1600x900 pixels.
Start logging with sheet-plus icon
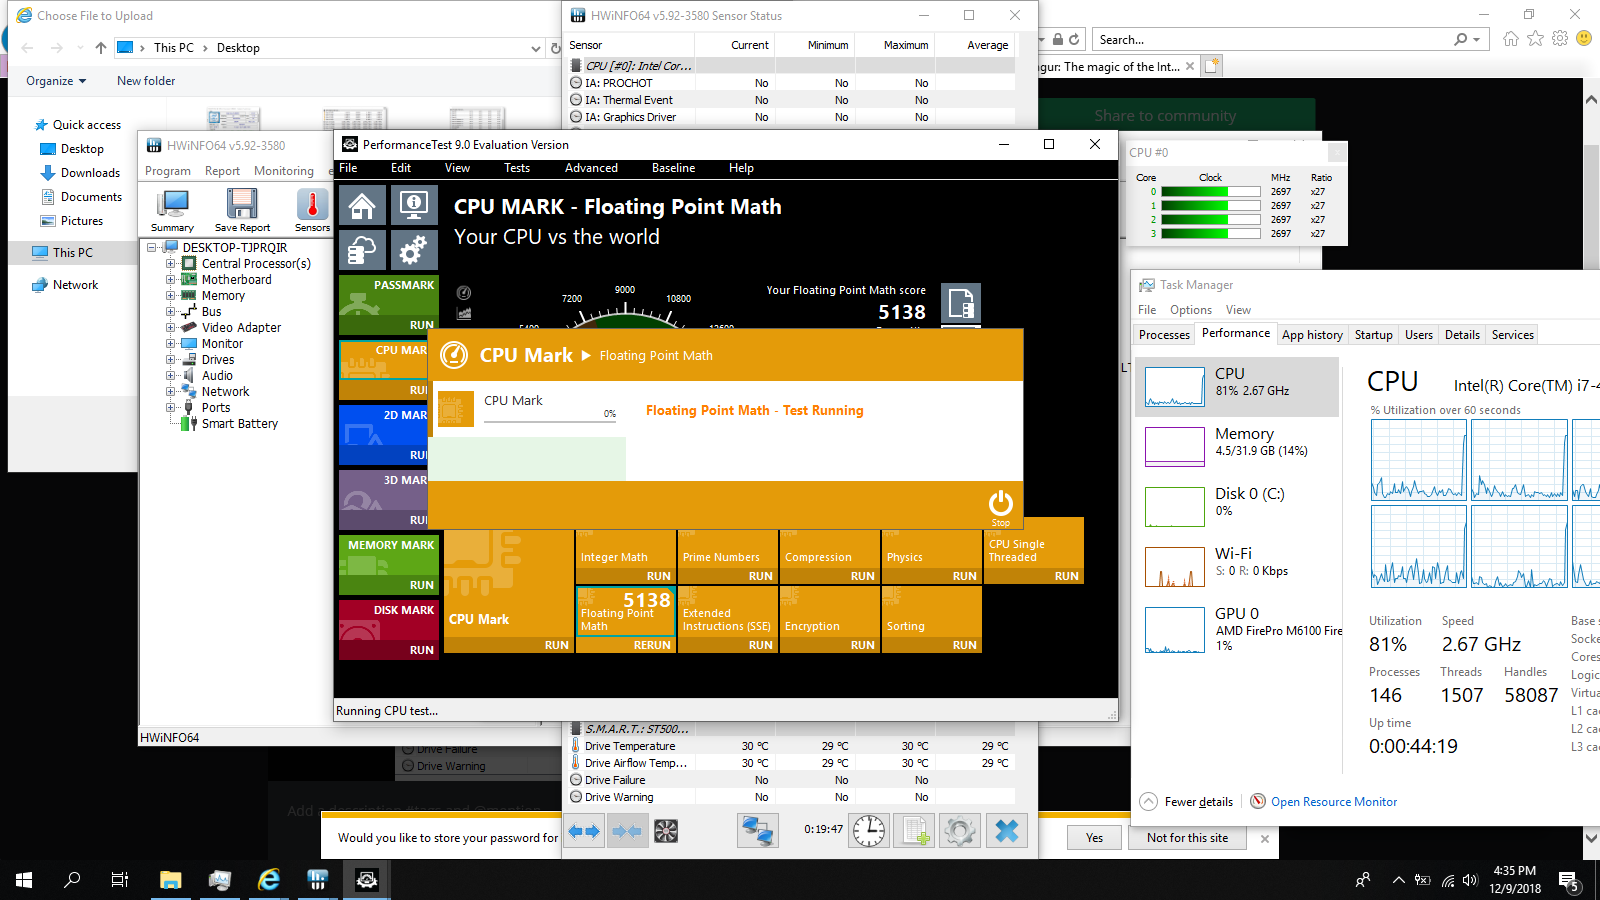(x=914, y=831)
